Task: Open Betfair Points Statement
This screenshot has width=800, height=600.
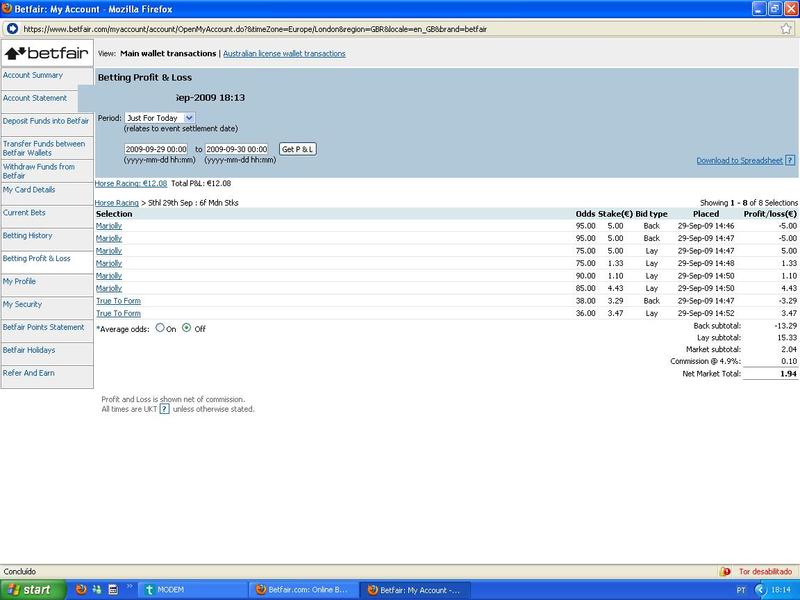Action: 43,327
